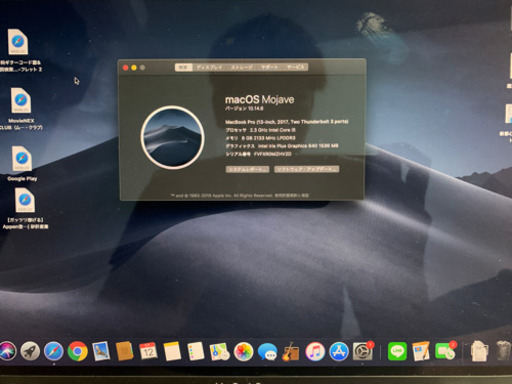
Task: Close the About This Mac window
Action: [126, 68]
